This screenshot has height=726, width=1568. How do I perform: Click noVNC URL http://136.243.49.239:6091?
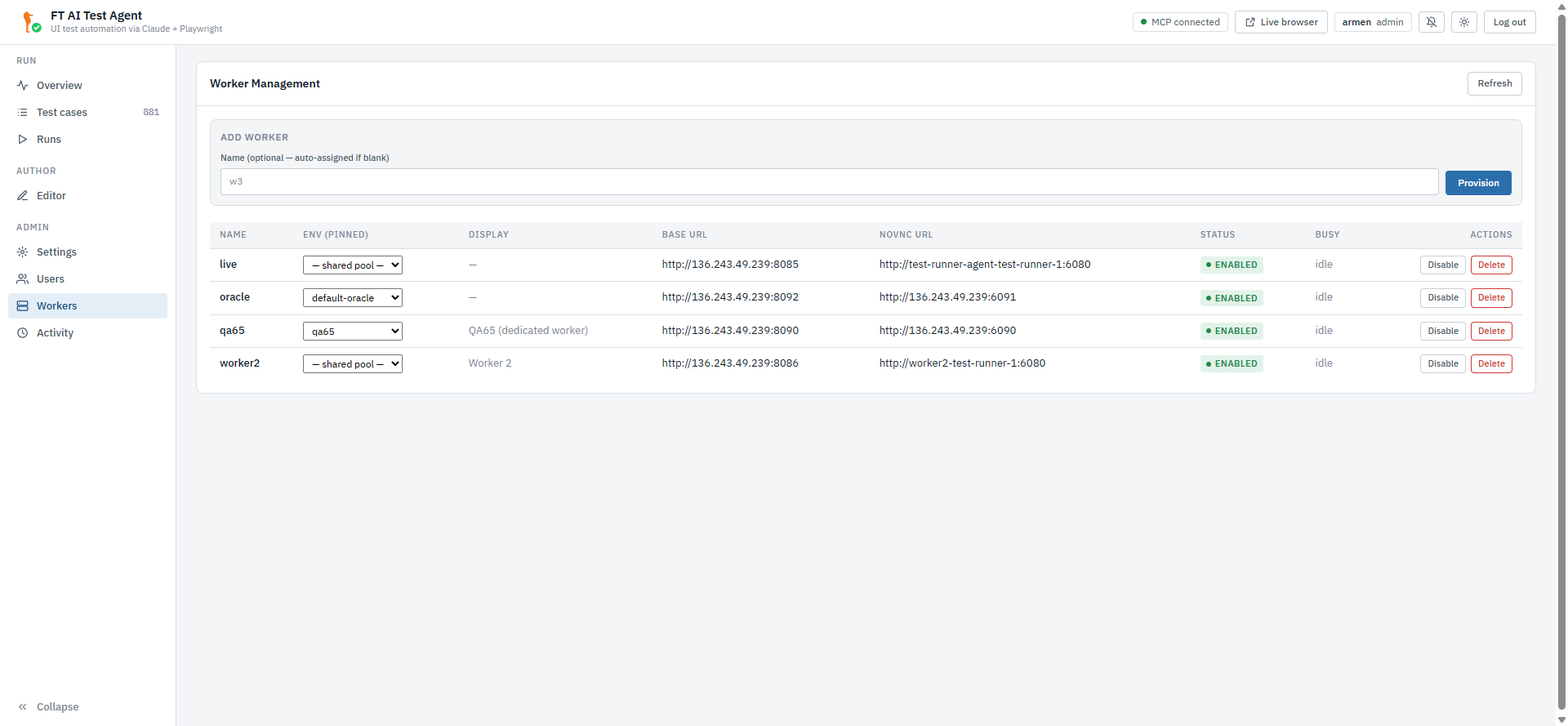tap(948, 298)
